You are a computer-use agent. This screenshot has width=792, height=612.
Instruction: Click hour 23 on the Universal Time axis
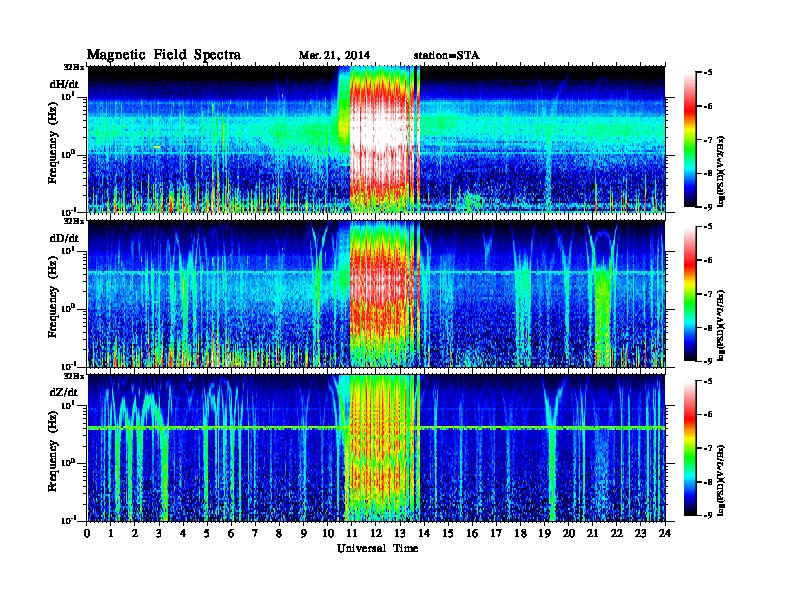point(640,534)
